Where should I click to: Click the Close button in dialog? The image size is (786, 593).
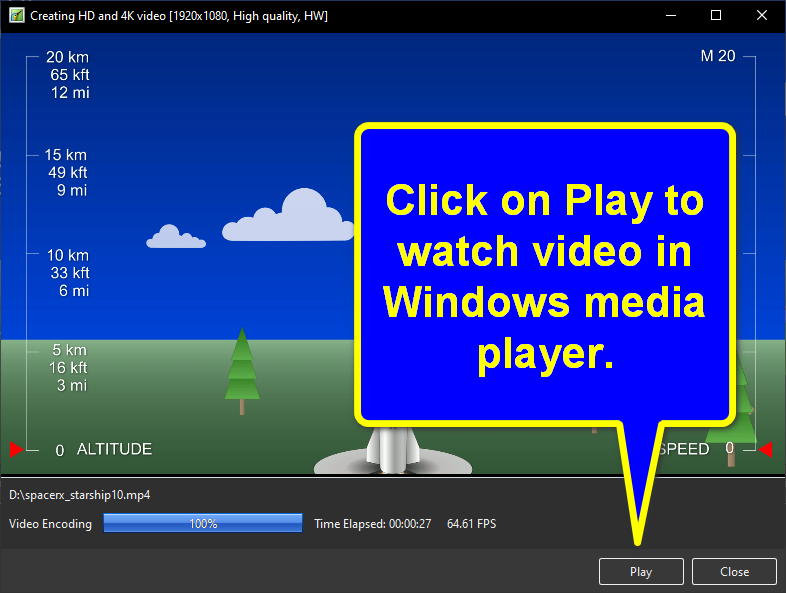tap(734, 571)
